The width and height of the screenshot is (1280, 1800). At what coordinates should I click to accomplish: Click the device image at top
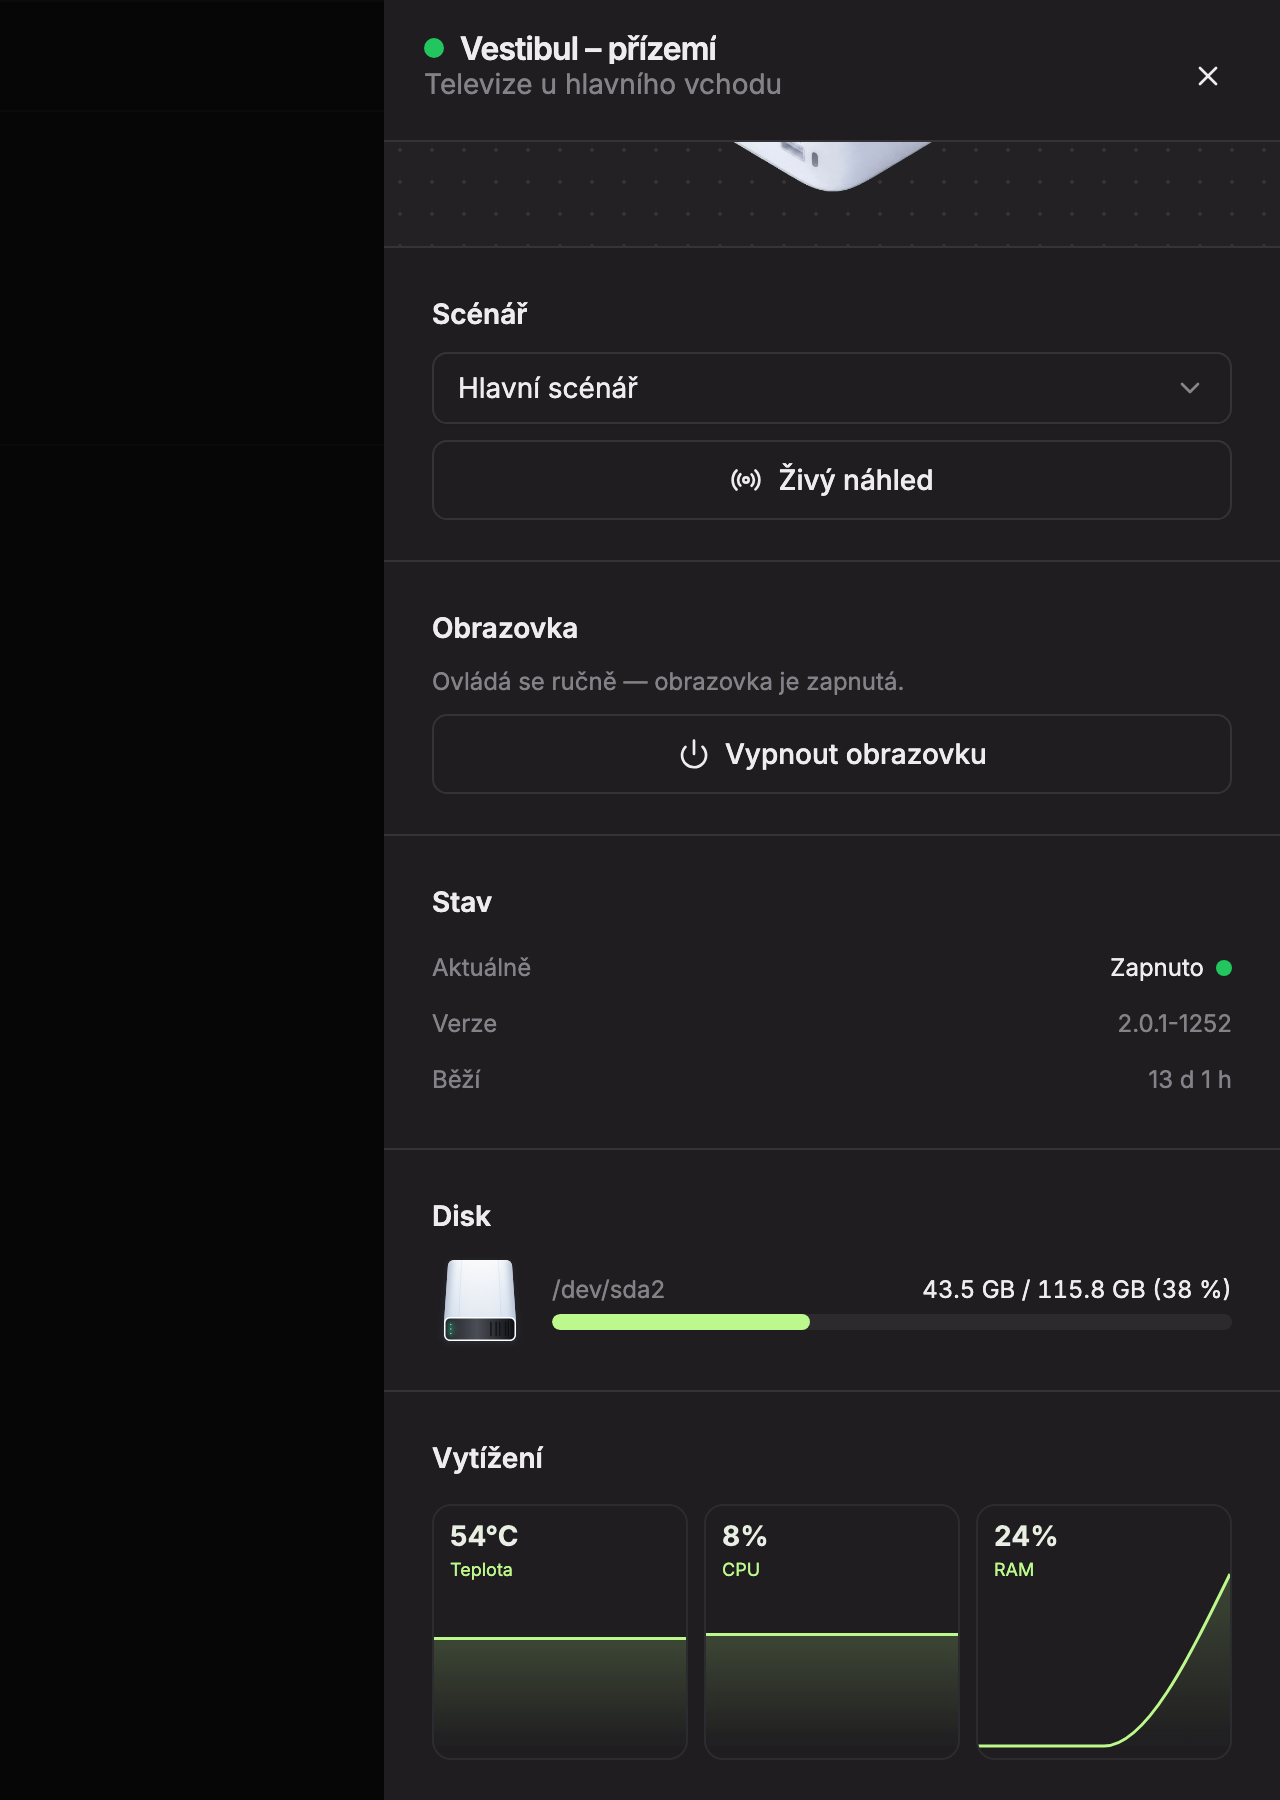click(x=832, y=165)
